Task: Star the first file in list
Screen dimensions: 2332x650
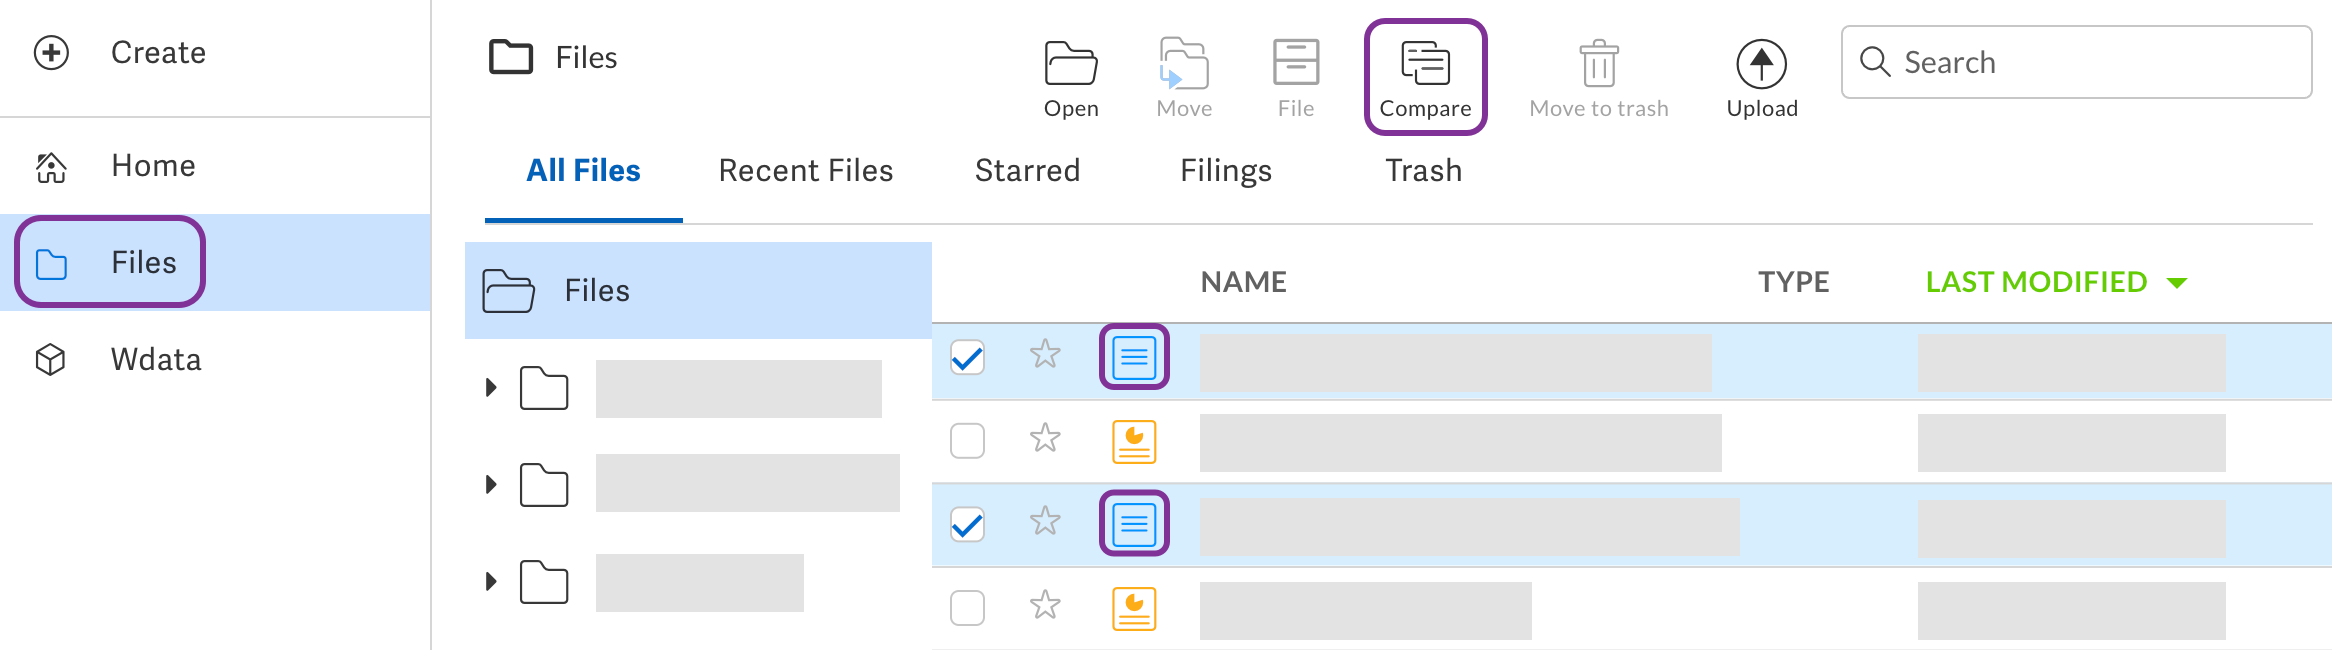Action: coord(1045,354)
